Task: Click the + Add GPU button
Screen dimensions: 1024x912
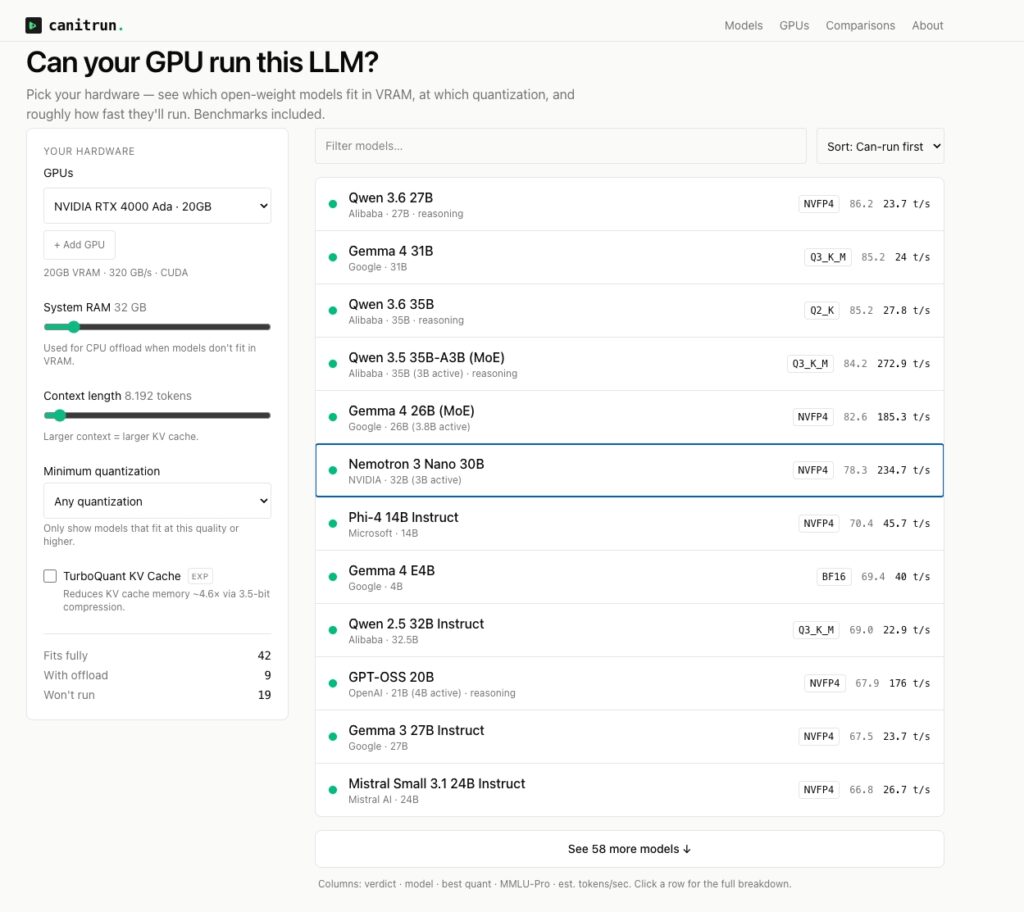Action: (x=79, y=245)
